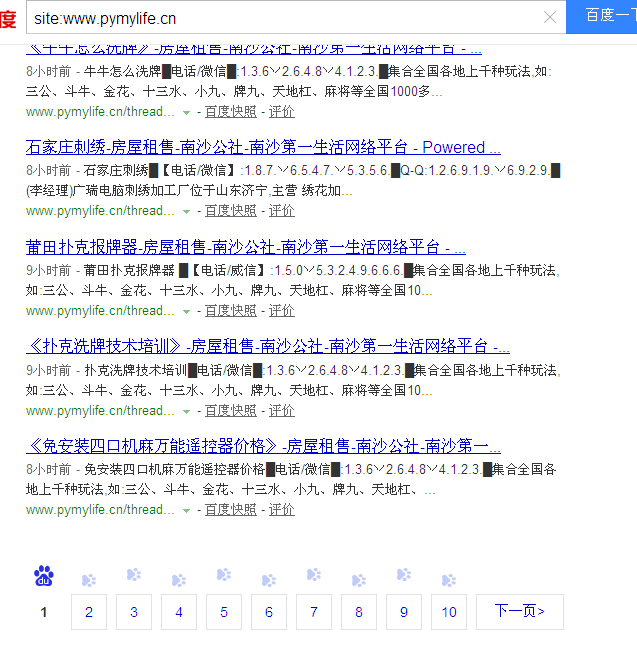Click 评价 for the 莆田扑克报牌器 result
The height and width of the screenshot is (655, 637).
tap(282, 310)
